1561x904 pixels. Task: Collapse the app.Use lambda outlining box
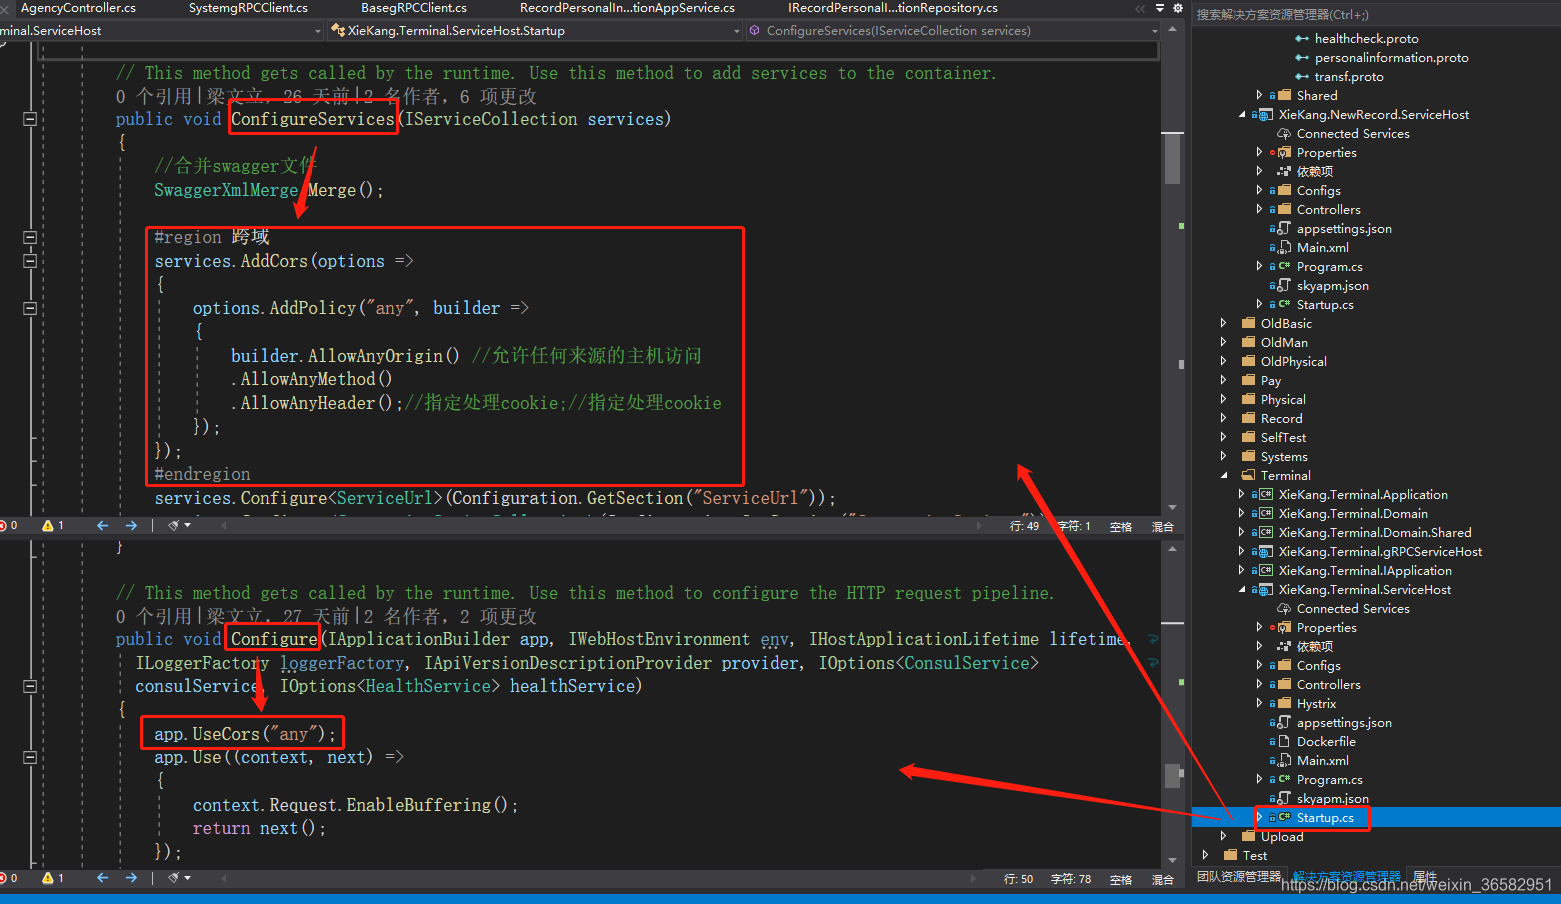click(x=30, y=758)
